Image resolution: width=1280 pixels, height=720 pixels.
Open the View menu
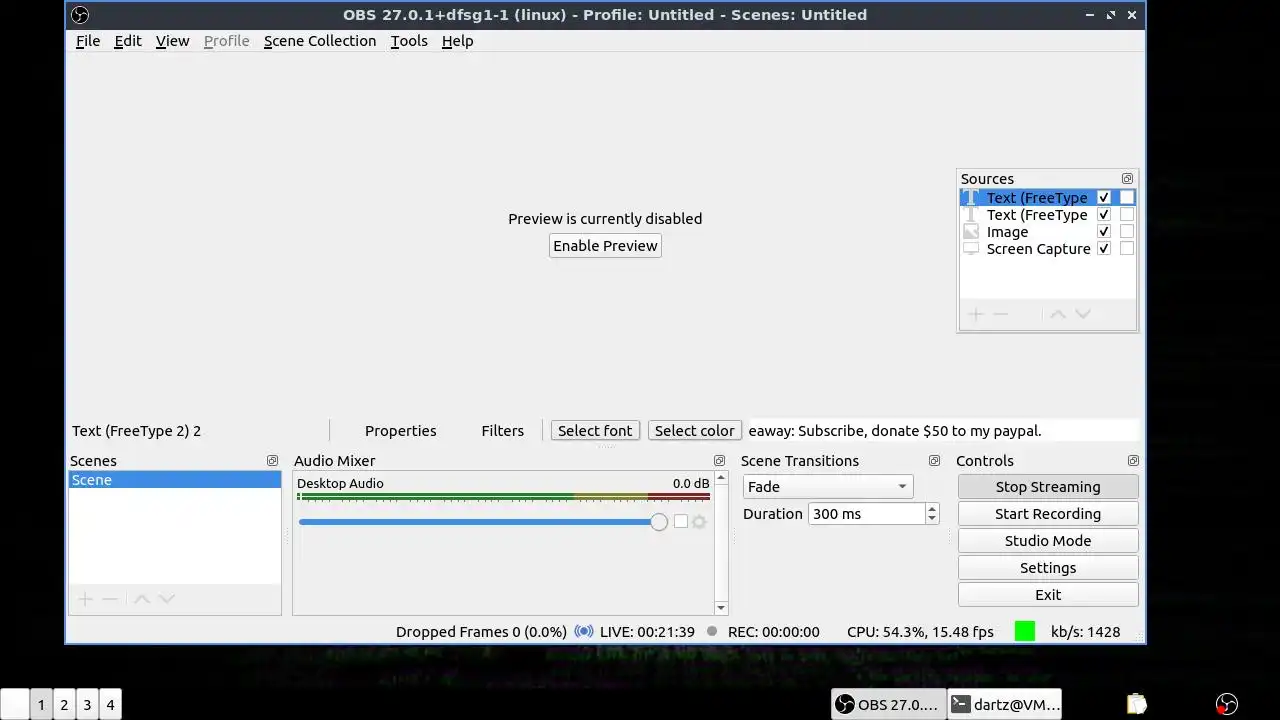[172, 41]
